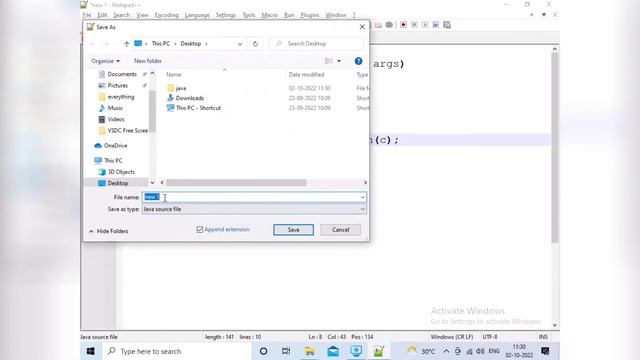Open Encoding menu in Notepad++
The image size is (640, 360).
click(x=167, y=15)
